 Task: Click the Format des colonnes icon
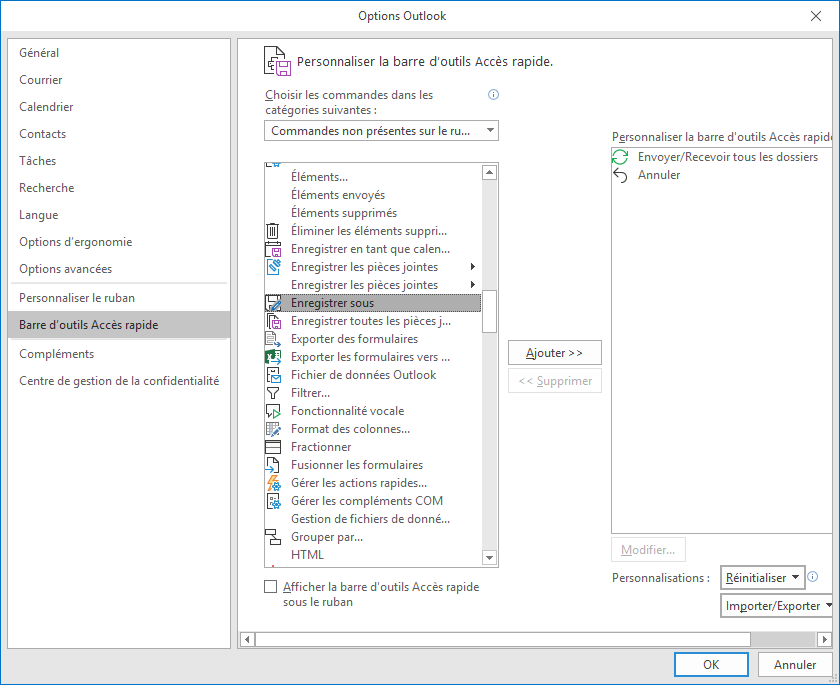(x=273, y=429)
